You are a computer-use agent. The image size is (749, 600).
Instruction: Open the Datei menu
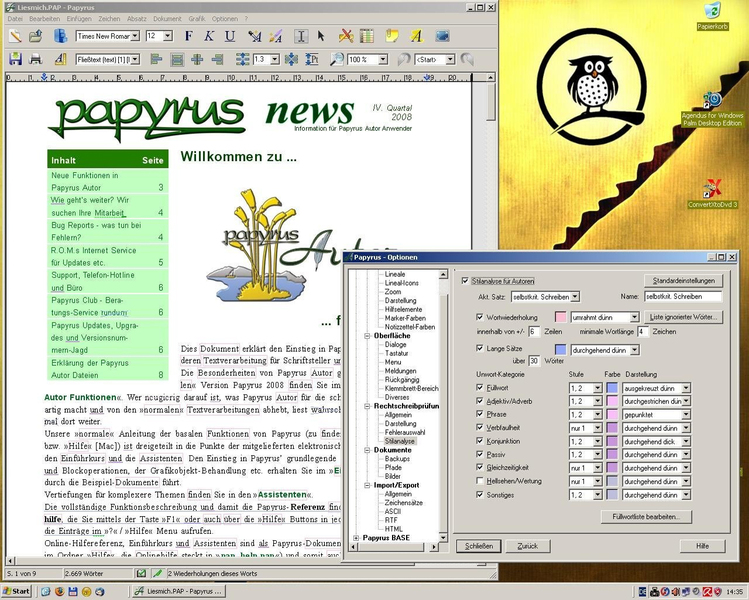(x=15, y=19)
